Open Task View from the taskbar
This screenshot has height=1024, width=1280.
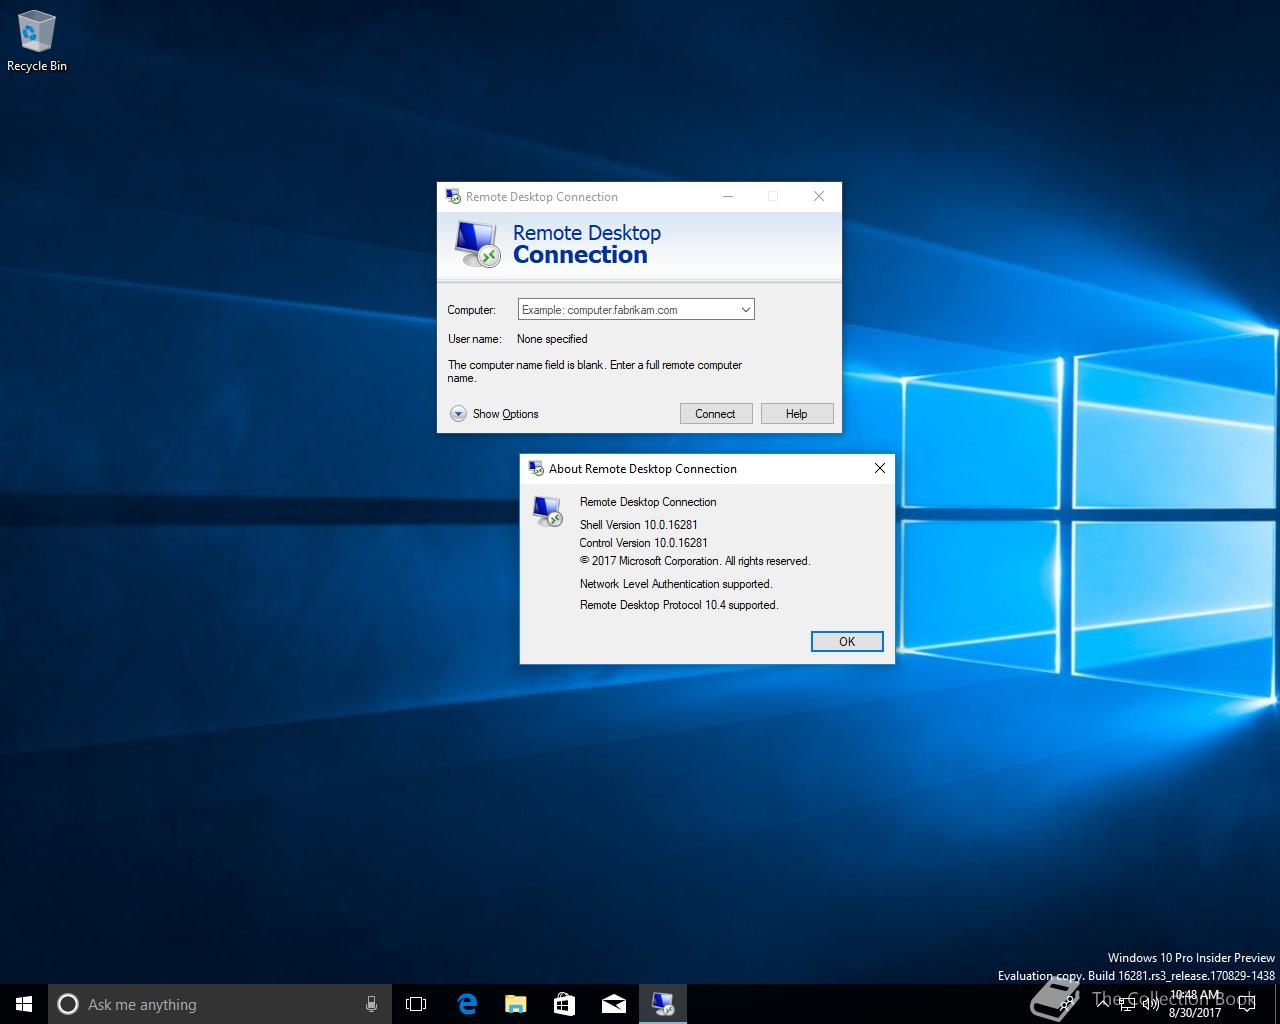(x=416, y=1004)
